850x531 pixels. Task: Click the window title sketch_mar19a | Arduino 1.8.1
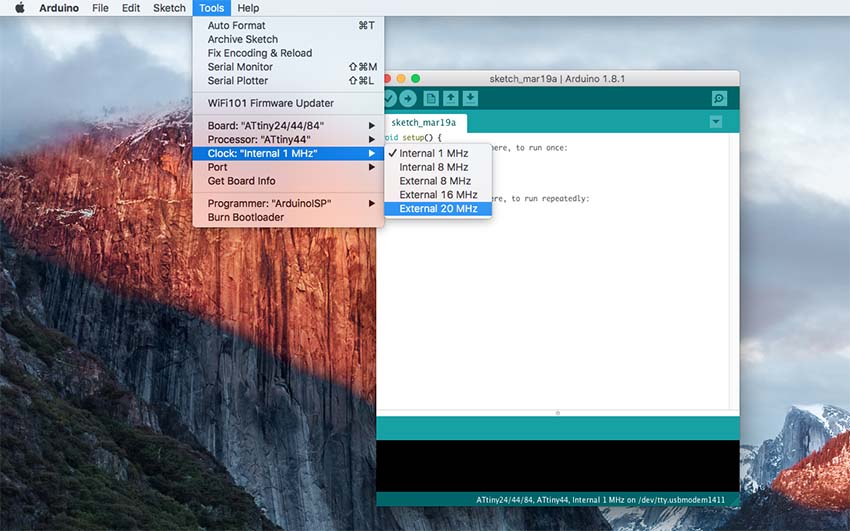pos(557,79)
